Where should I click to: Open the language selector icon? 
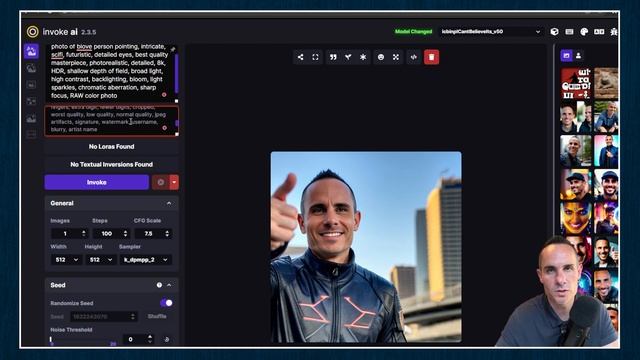(x=599, y=32)
